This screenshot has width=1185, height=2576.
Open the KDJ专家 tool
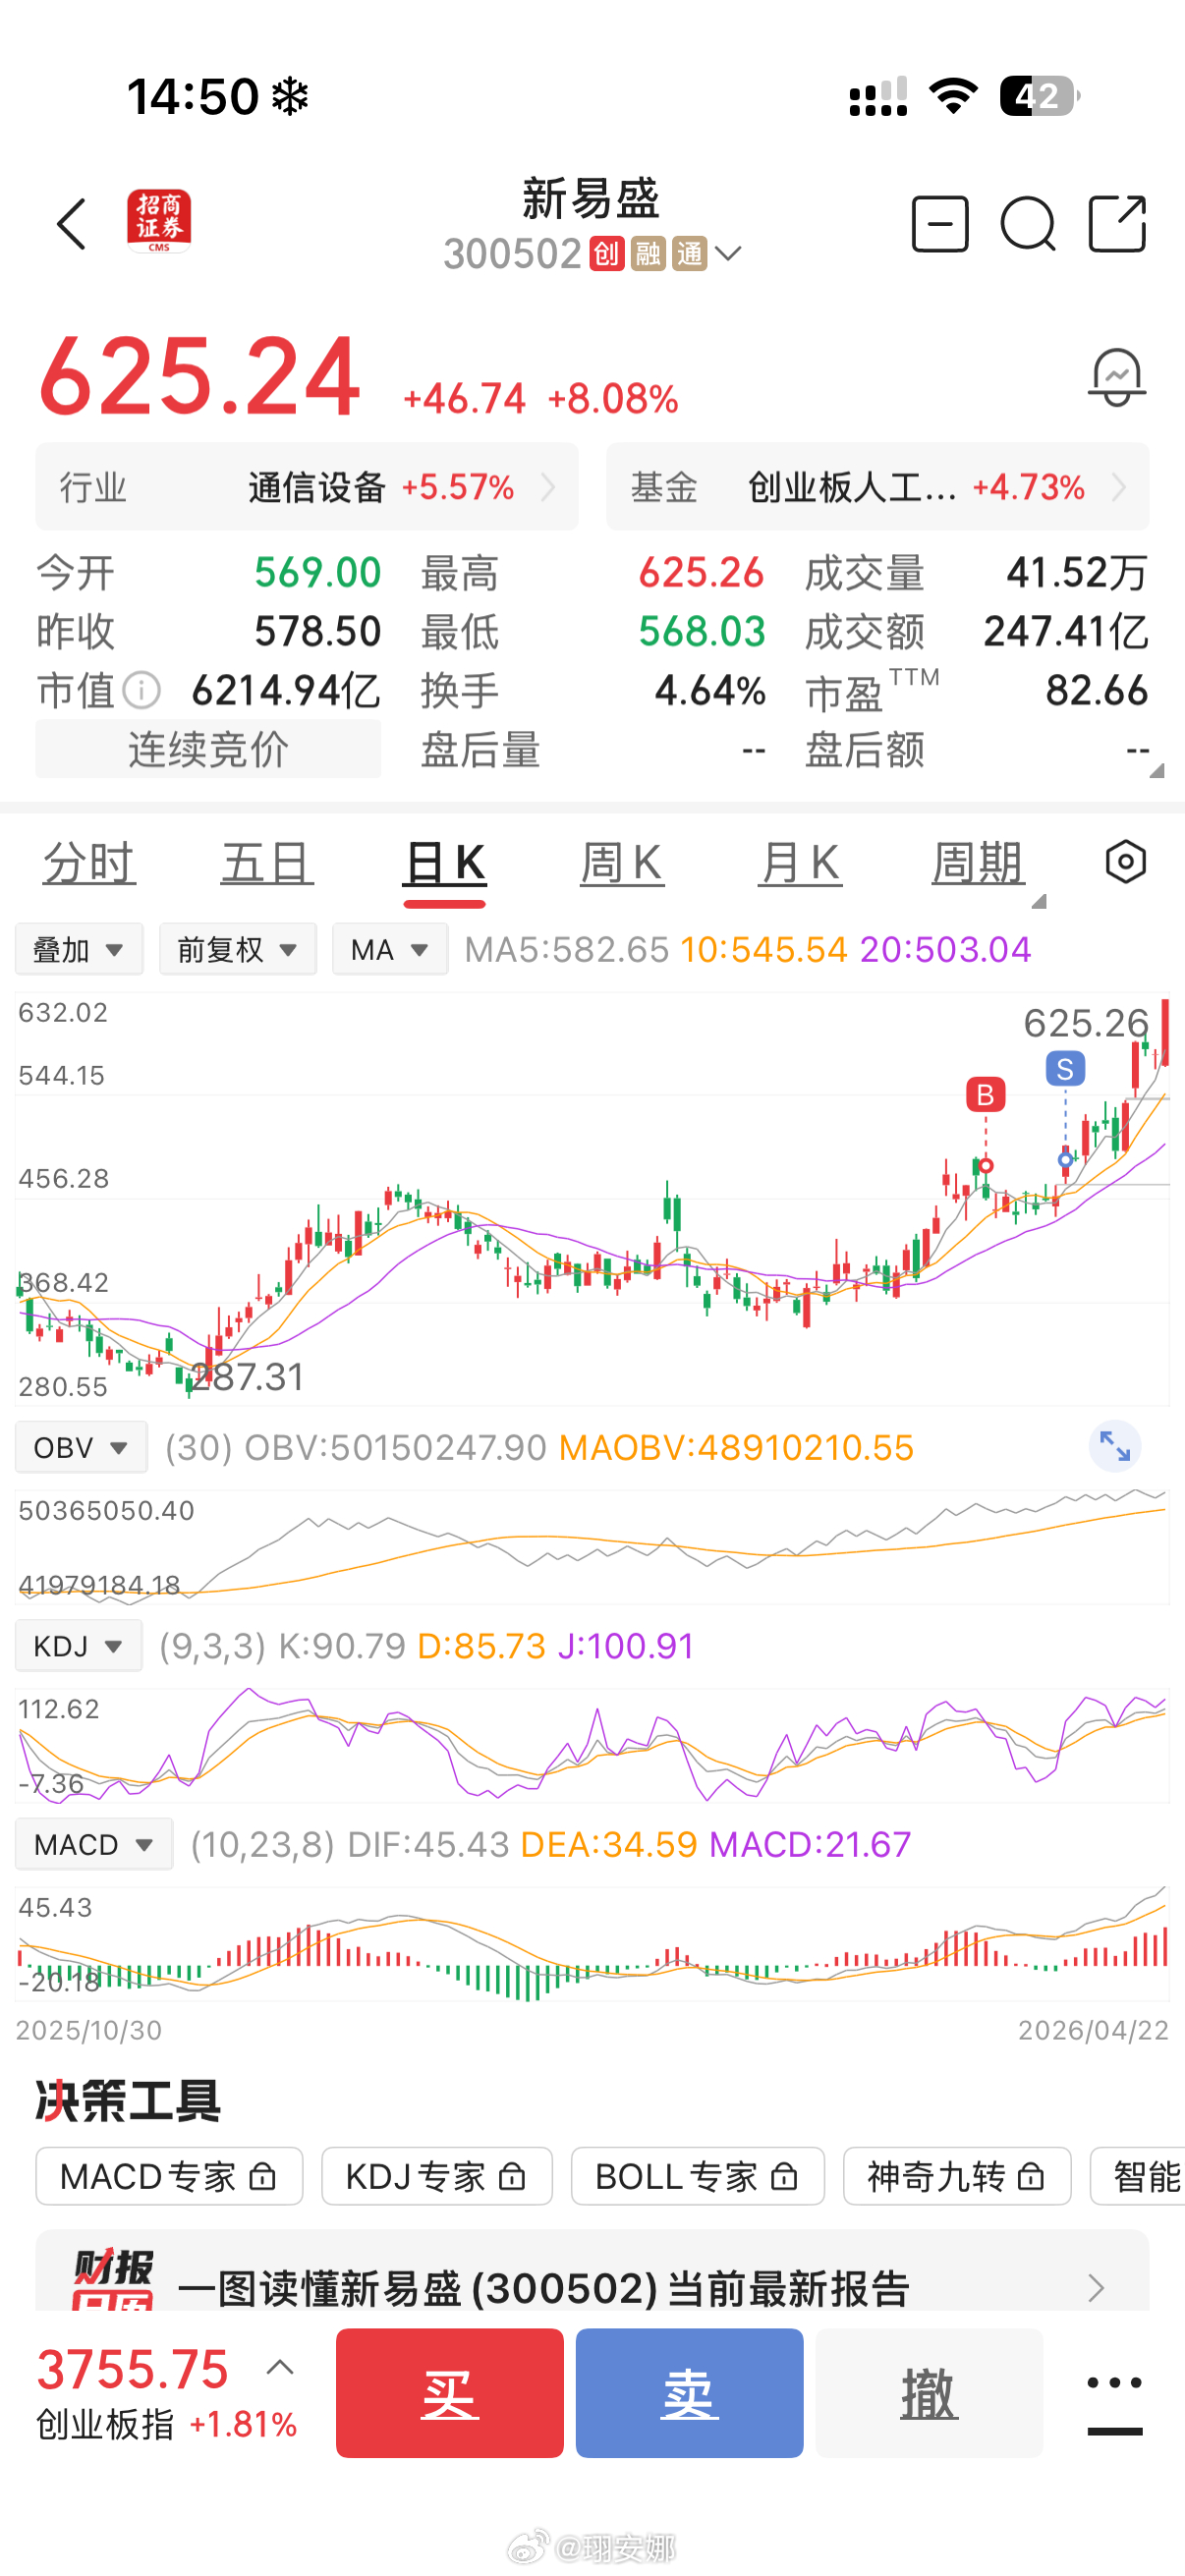pyautogui.click(x=437, y=2176)
